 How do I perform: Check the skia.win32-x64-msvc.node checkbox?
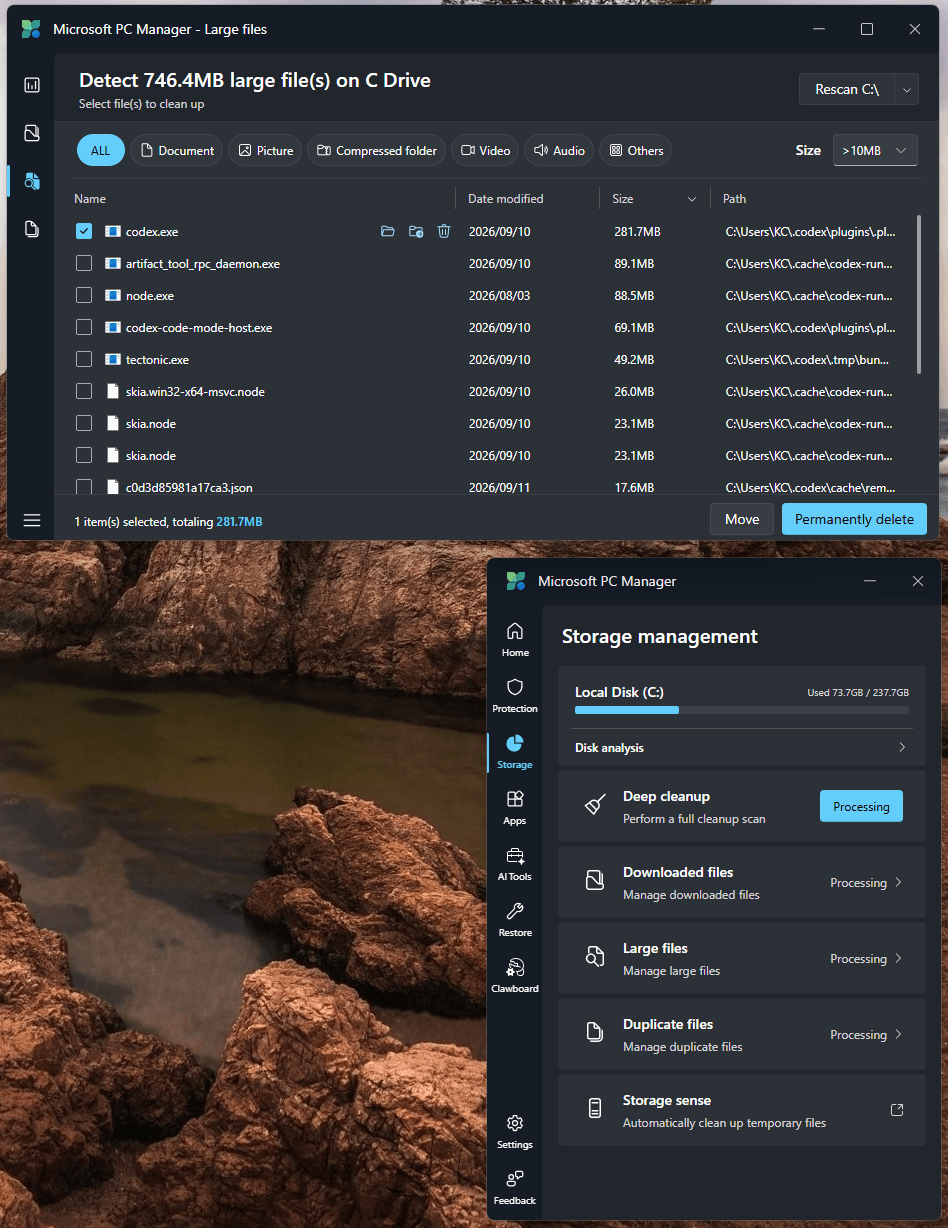[x=84, y=392]
